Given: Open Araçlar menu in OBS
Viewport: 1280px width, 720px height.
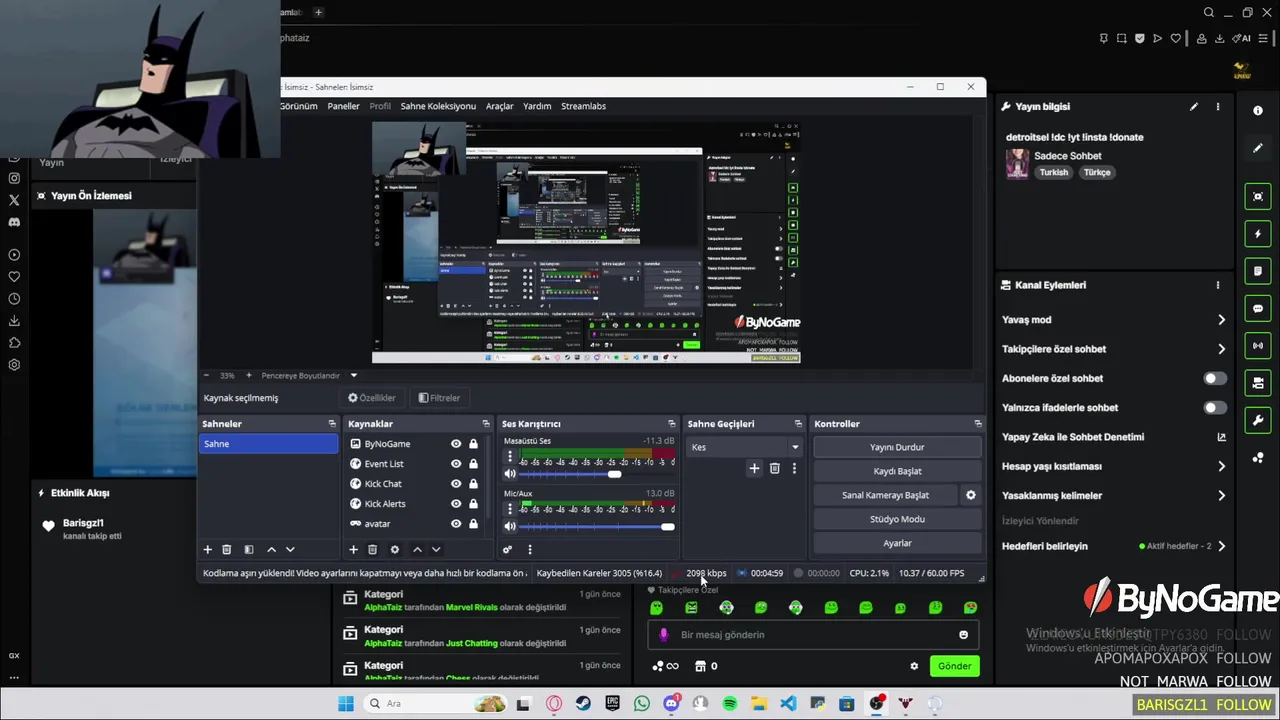Looking at the screenshot, I should tap(500, 106).
